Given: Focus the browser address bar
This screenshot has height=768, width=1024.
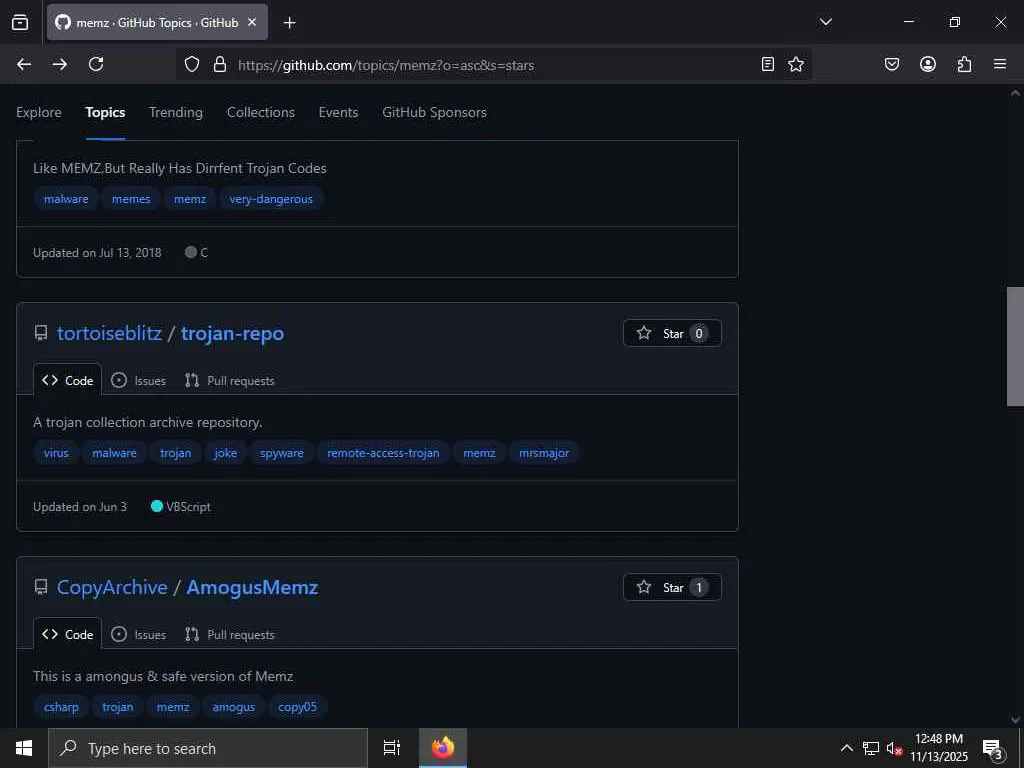Looking at the screenshot, I should tap(496, 65).
